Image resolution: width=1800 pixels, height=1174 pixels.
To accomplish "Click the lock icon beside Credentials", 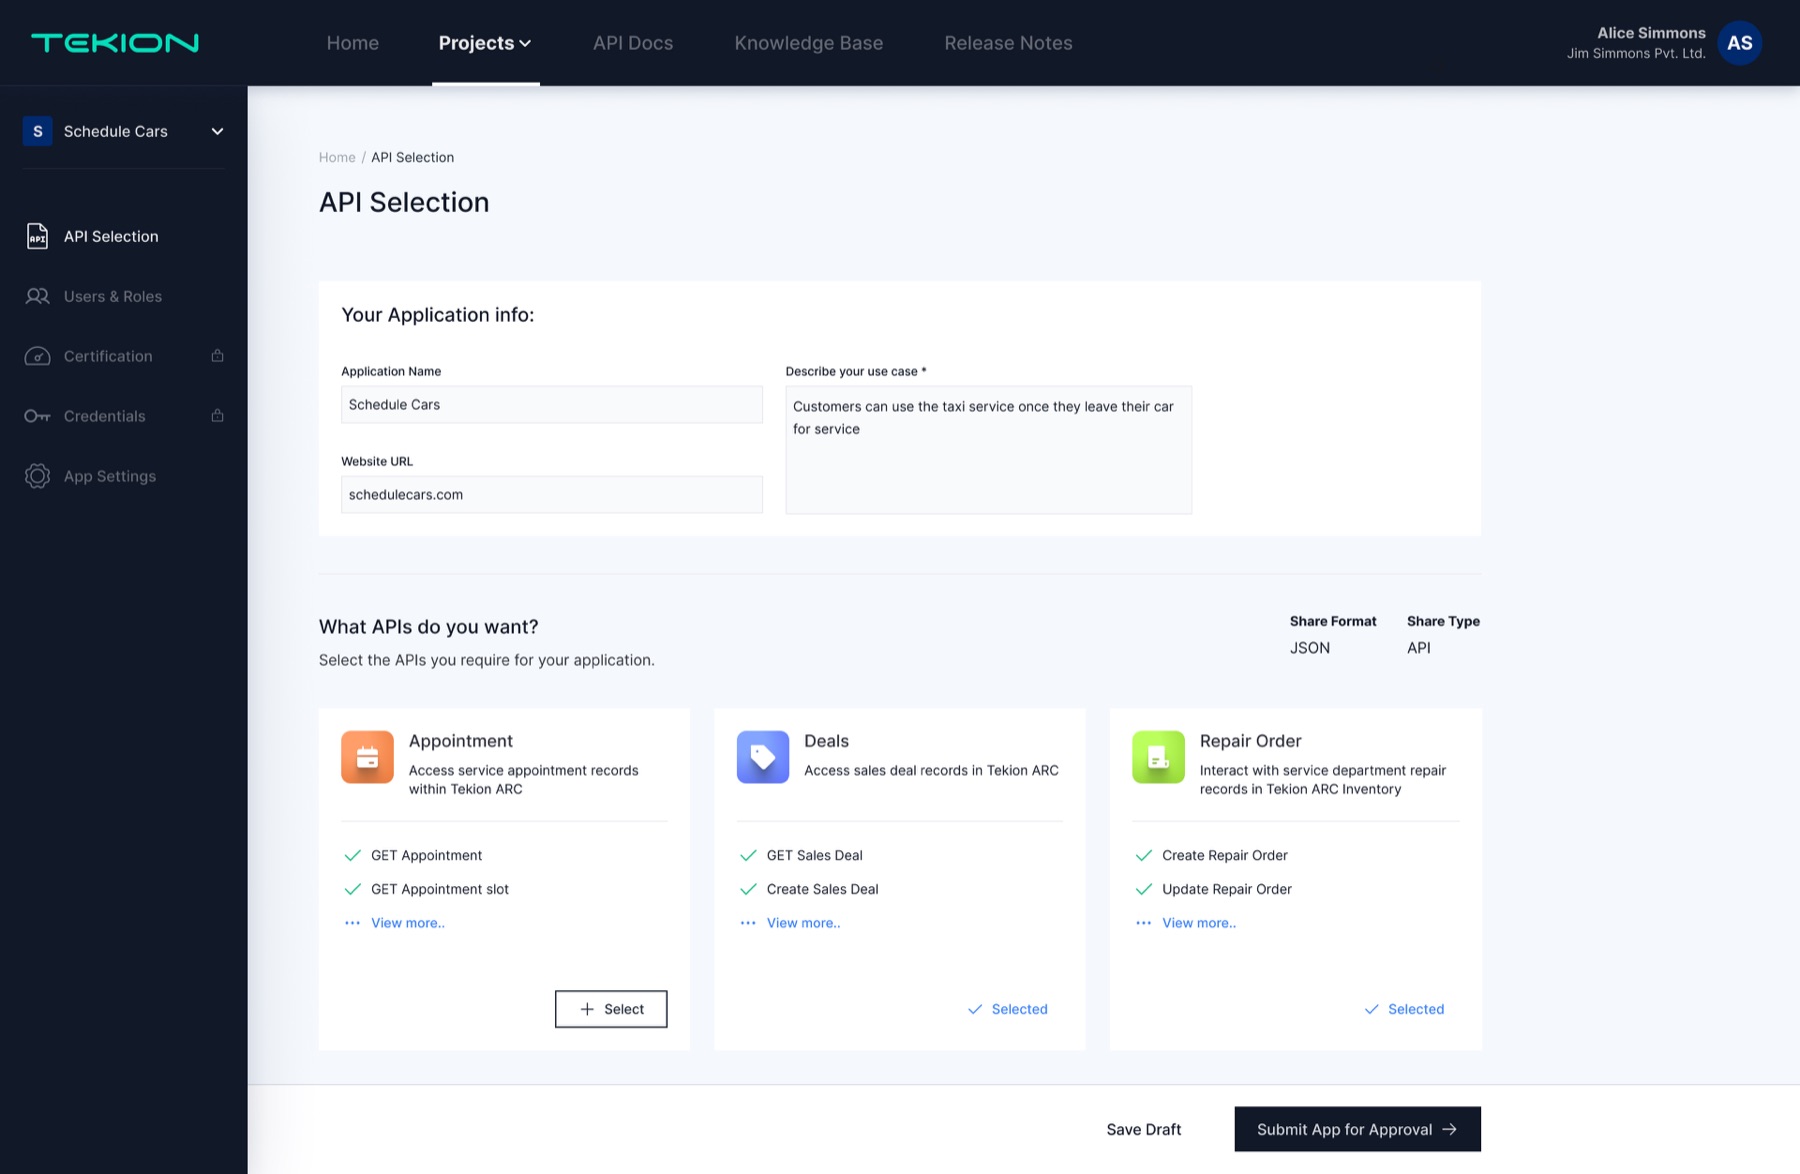I will [217, 415].
